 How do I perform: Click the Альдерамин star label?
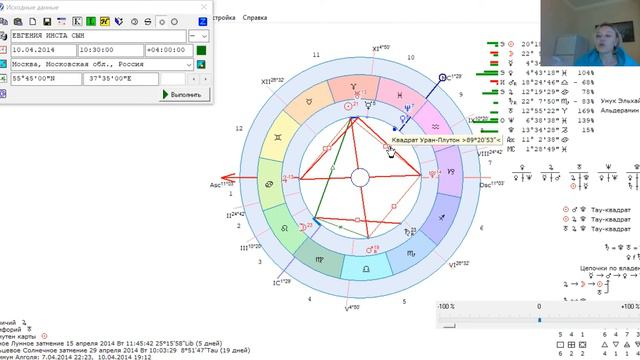pyautogui.click(x=619, y=111)
